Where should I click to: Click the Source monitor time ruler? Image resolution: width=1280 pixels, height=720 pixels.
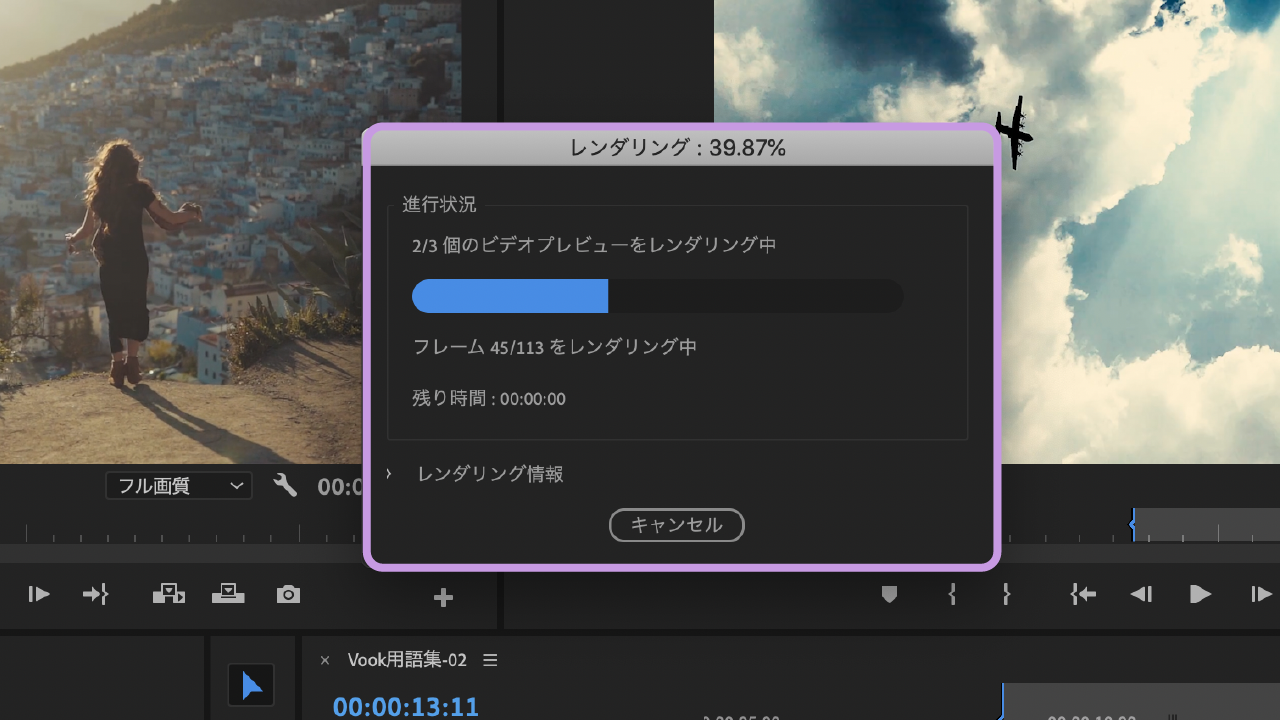[180, 532]
